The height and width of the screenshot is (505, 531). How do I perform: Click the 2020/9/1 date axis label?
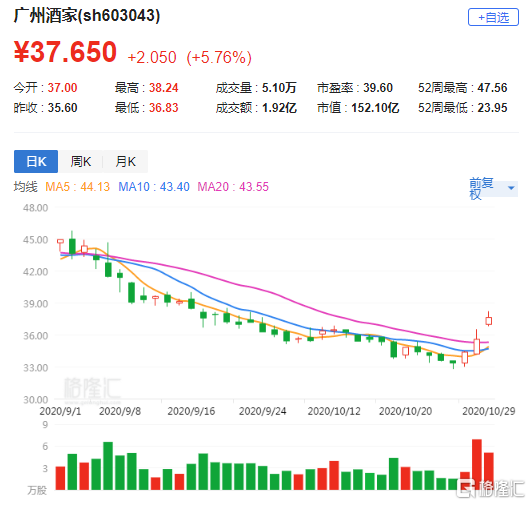(60, 411)
